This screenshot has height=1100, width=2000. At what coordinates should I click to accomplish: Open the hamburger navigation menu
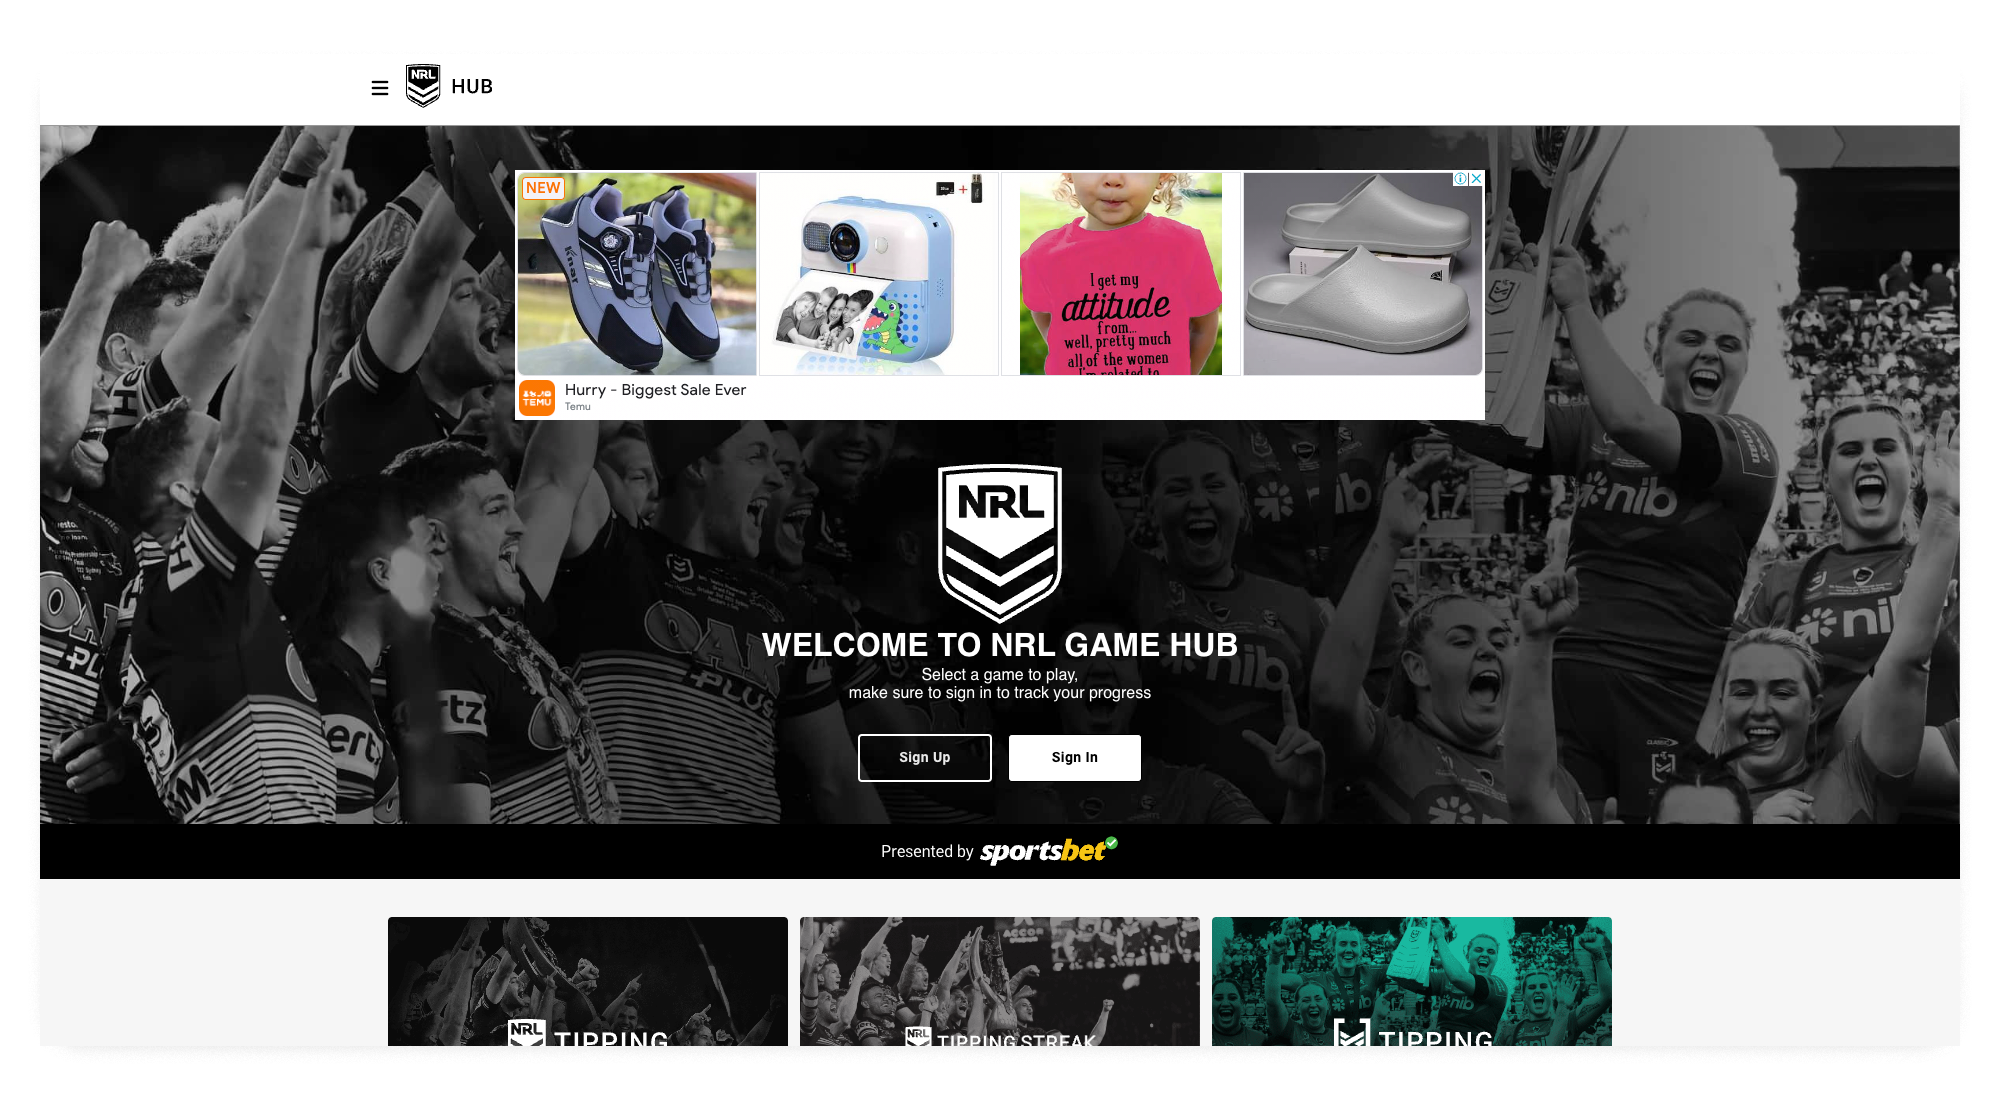[380, 88]
